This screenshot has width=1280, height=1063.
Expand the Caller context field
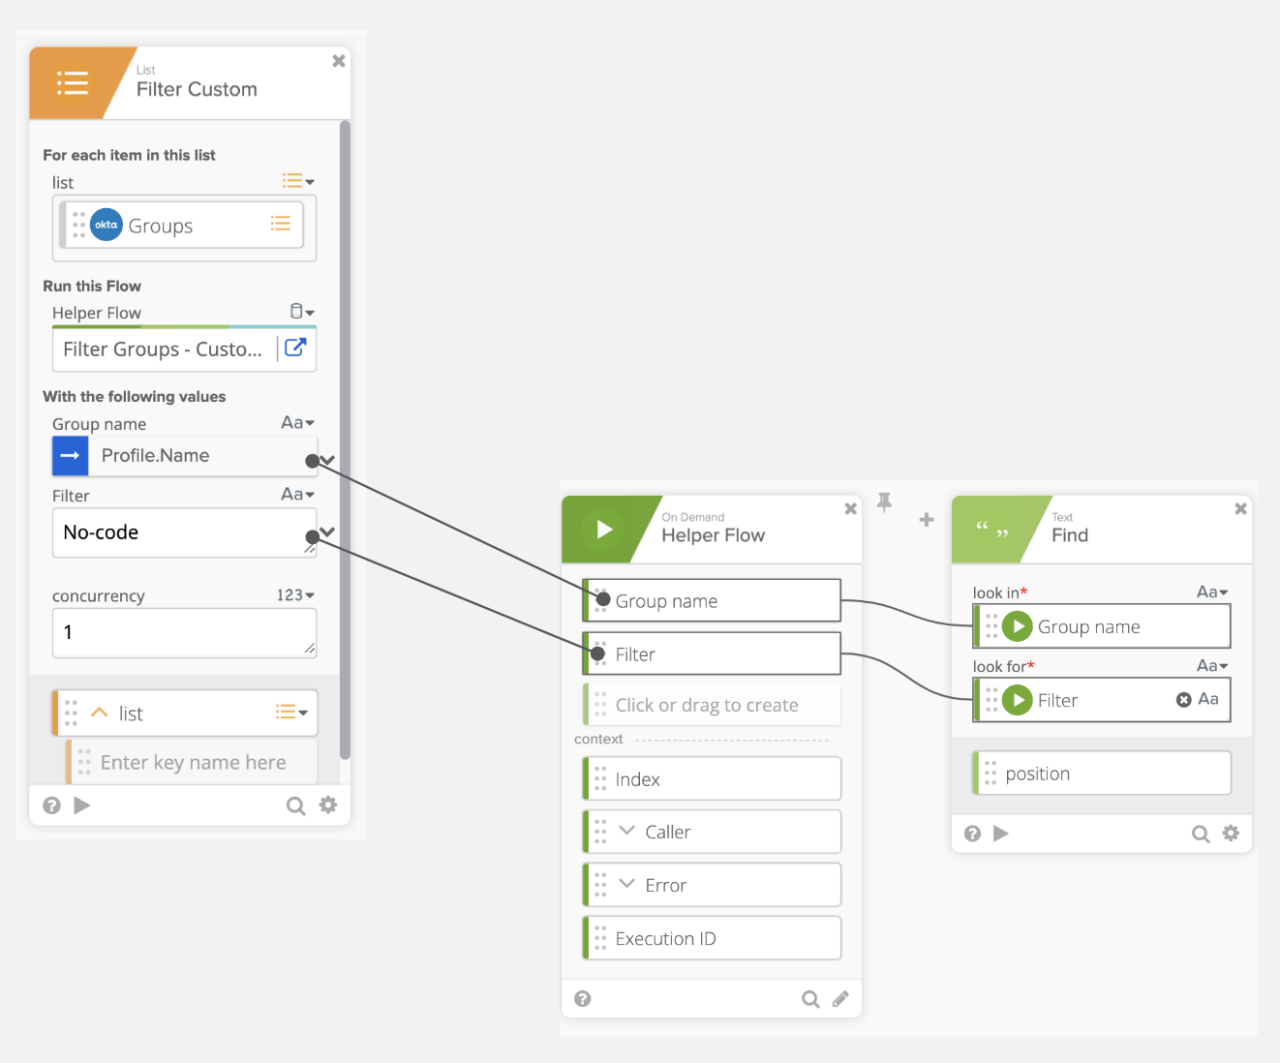627,831
